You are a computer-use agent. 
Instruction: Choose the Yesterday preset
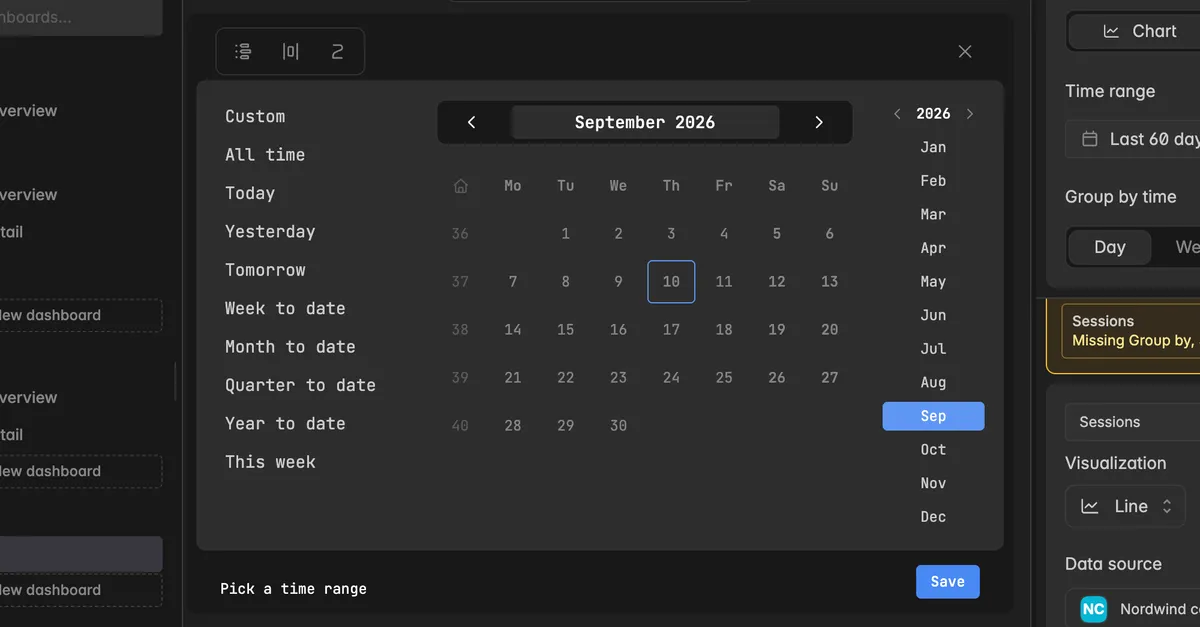coord(270,231)
